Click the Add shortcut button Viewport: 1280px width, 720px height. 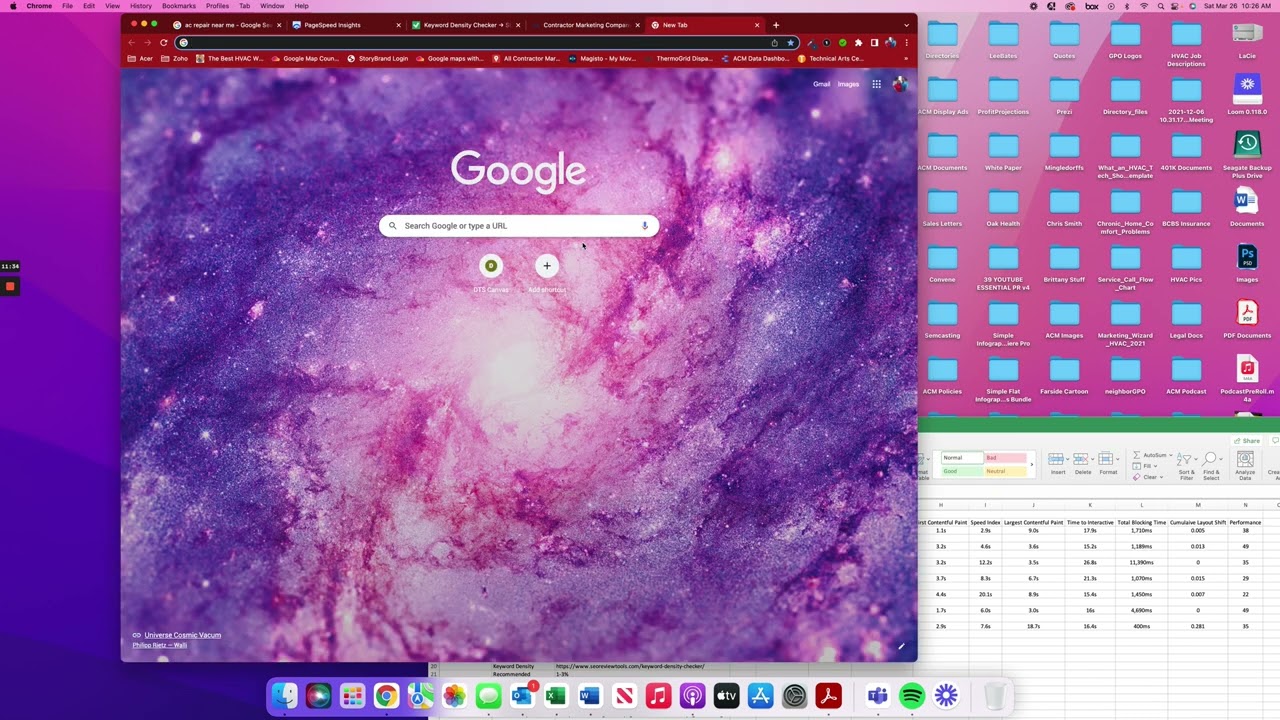[x=546, y=266]
